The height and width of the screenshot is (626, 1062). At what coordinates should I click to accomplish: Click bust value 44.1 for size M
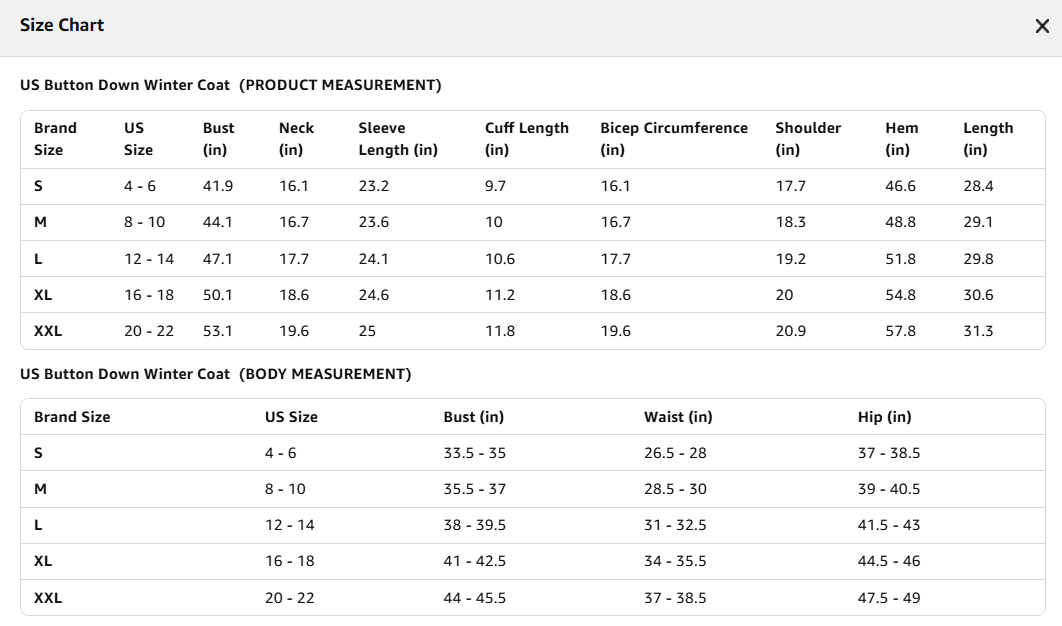217,222
